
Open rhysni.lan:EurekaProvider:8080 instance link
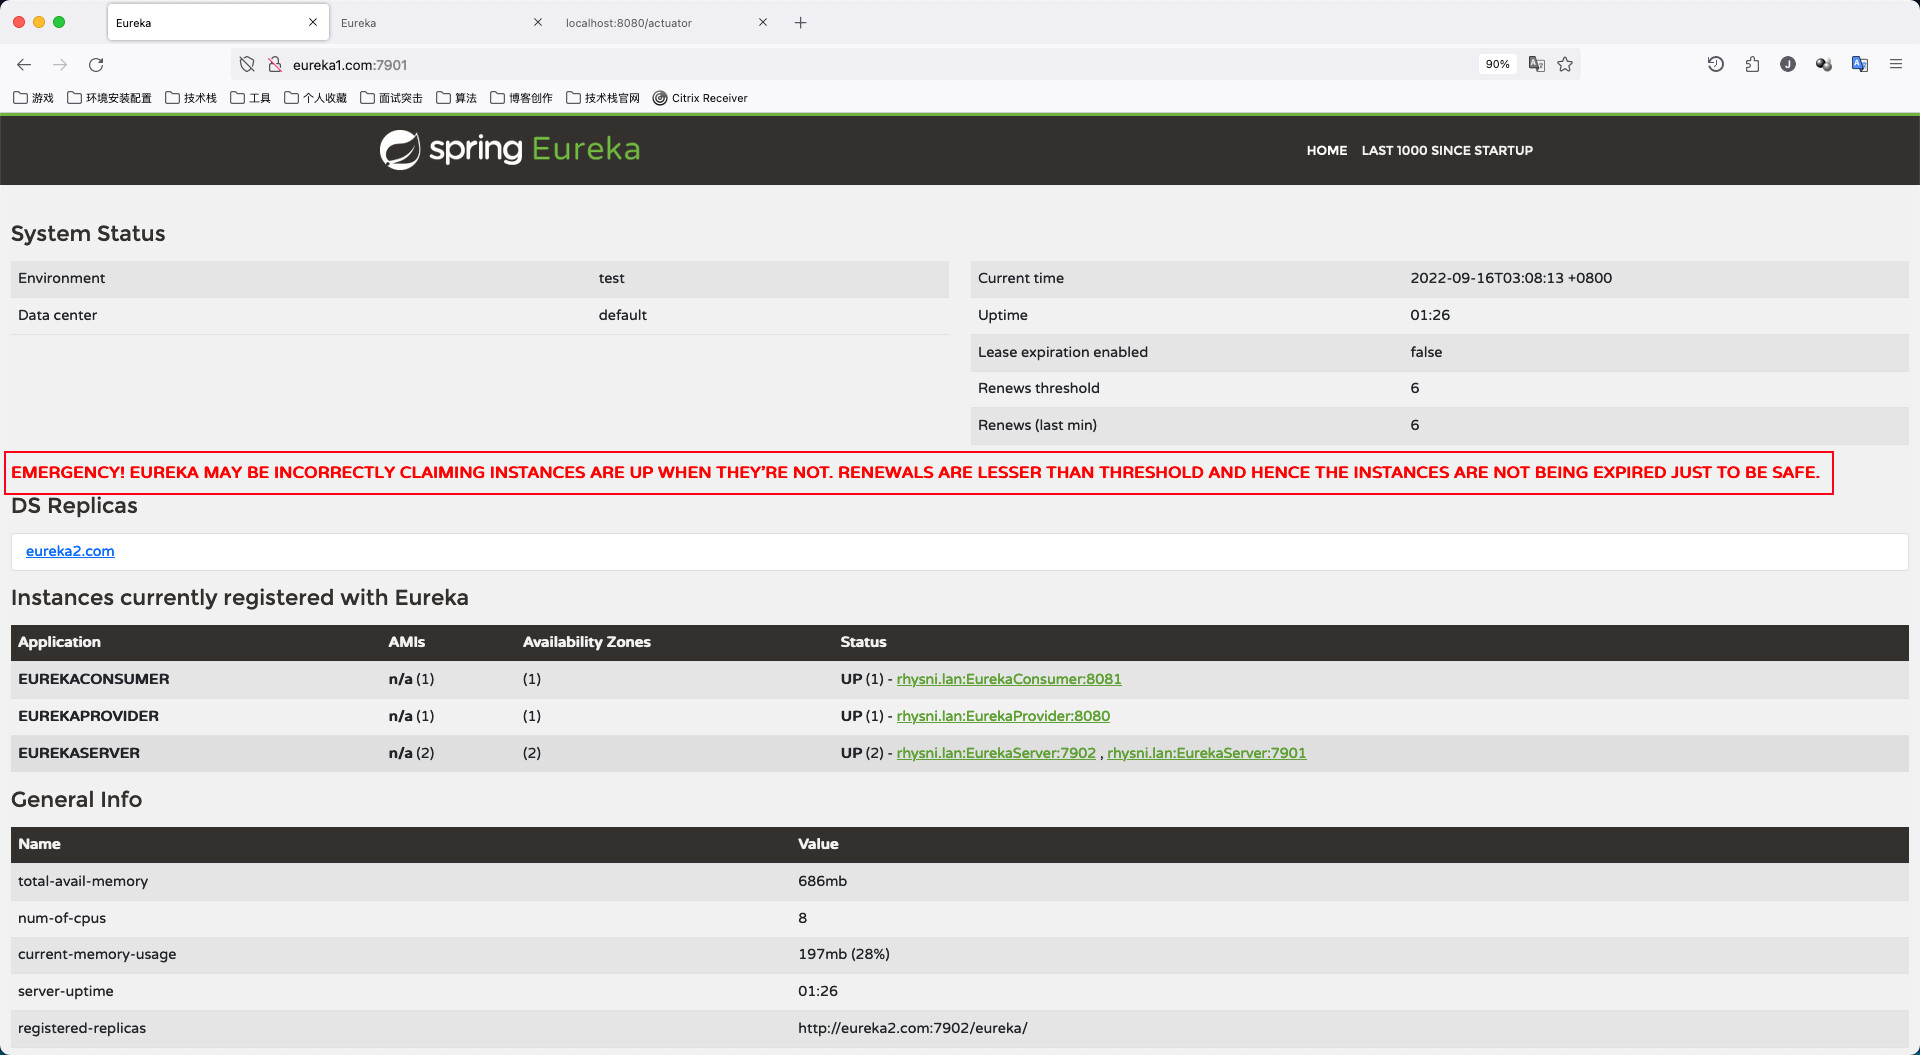click(x=1003, y=716)
